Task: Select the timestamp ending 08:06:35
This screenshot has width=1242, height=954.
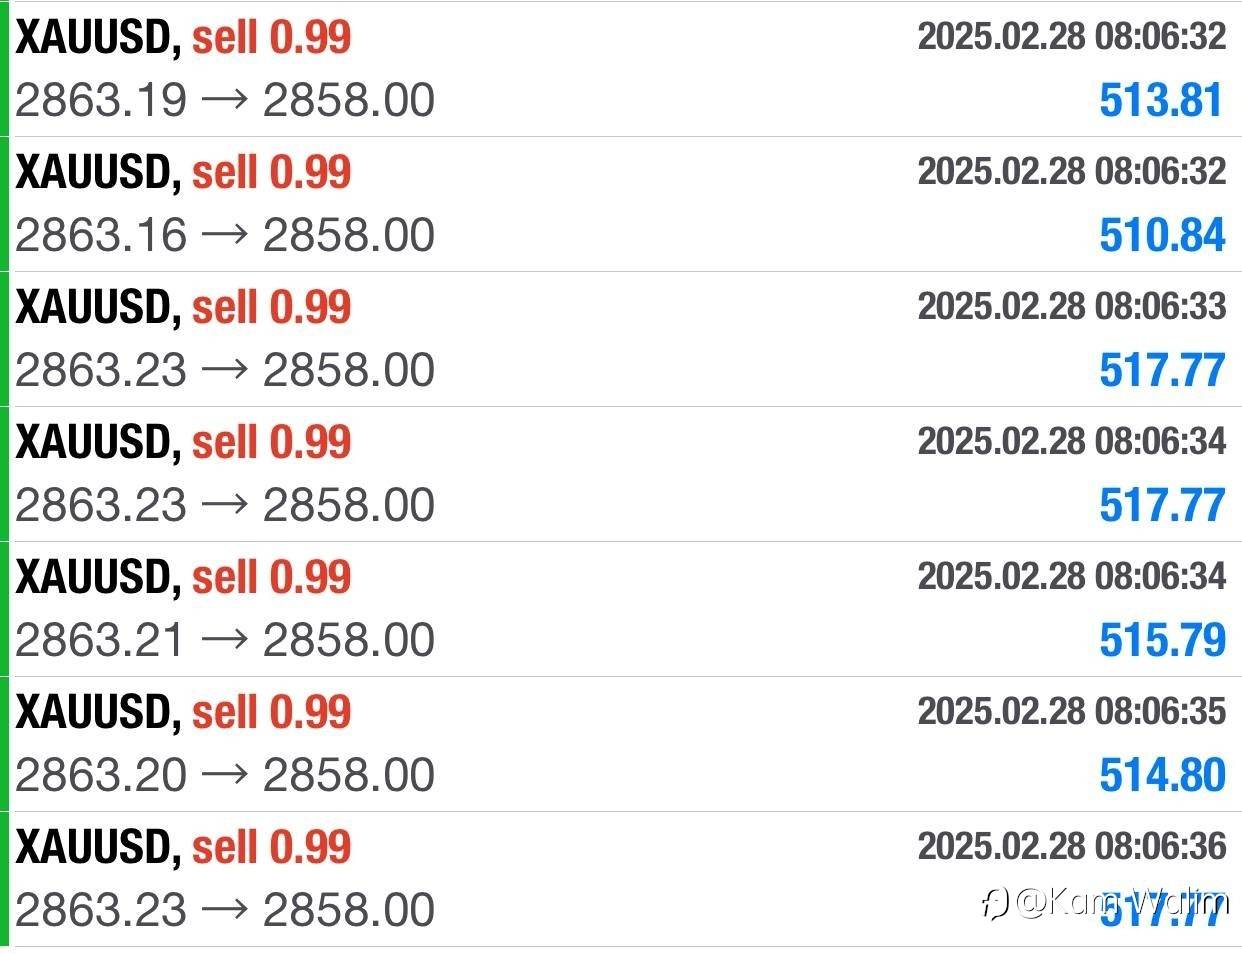Action: [1071, 711]
